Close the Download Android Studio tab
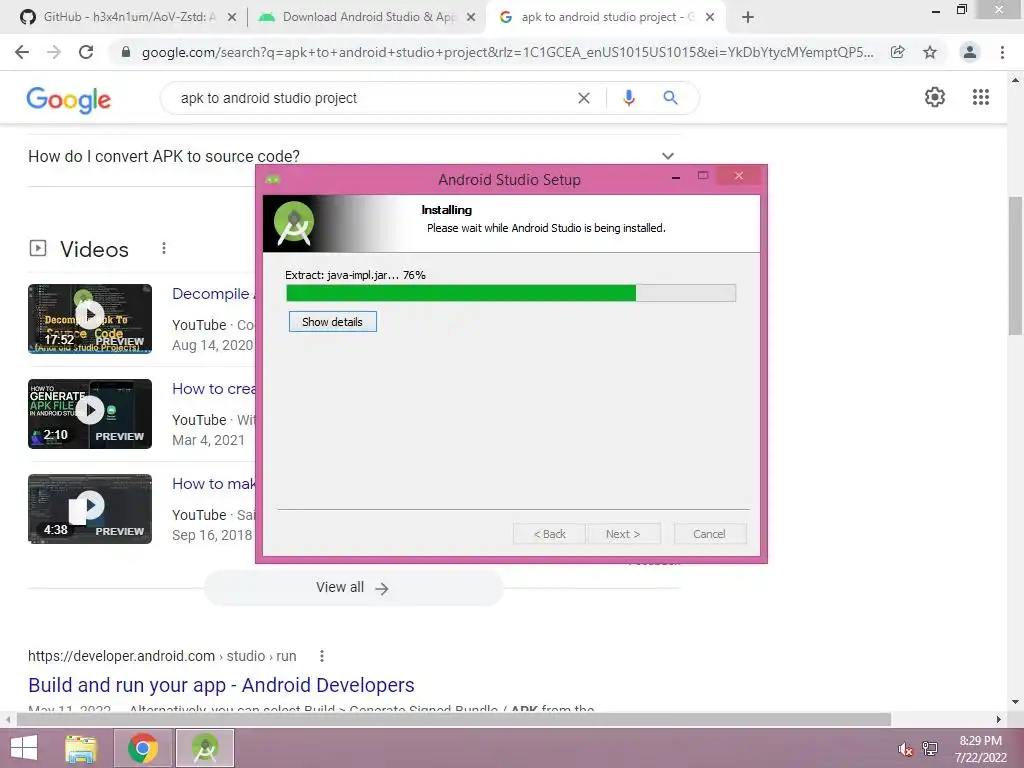Image resolution: width=1024 pixels, height=768 pixels. (x=471, y=18)
